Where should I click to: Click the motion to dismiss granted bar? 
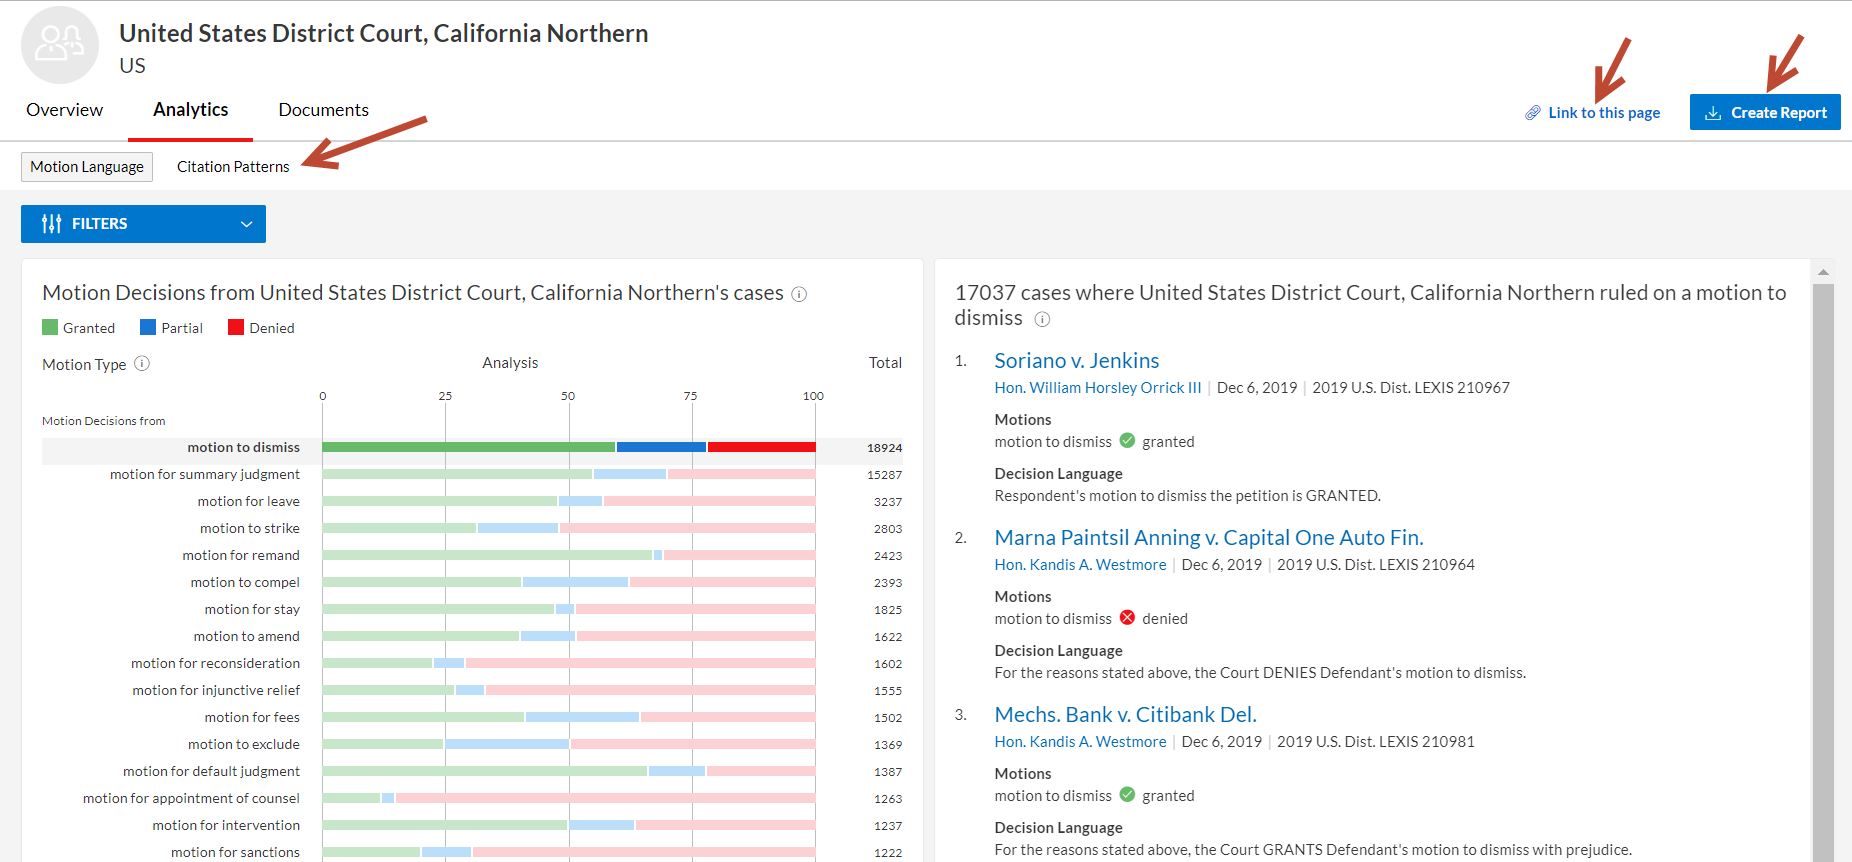pyautogui.click(x=468, y=447)
